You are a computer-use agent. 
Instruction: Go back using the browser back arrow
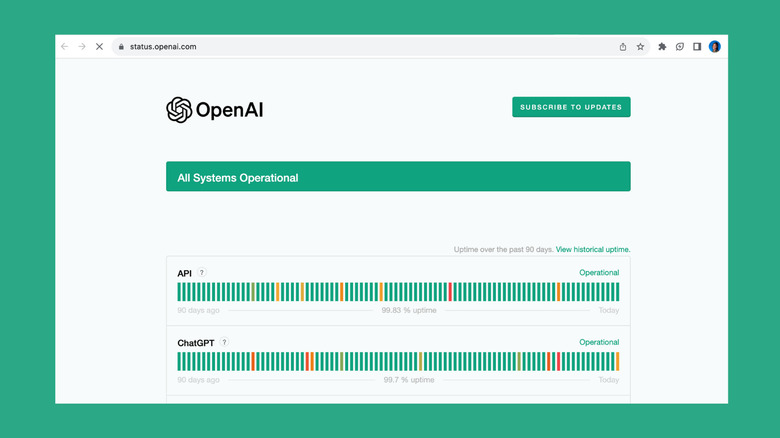[65, 46]
